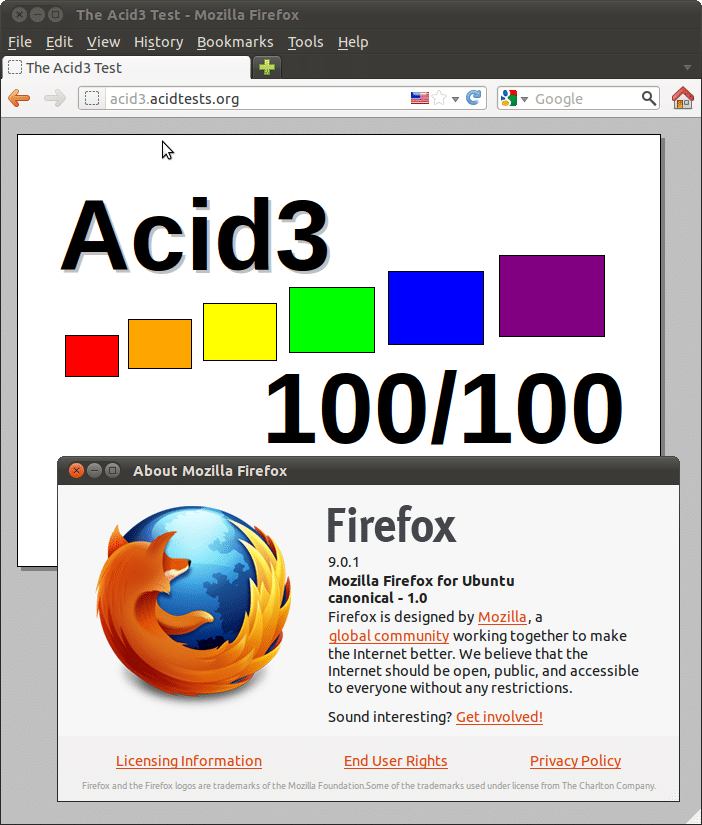Close the main Firefox browser window

click(x=19, y=15)
